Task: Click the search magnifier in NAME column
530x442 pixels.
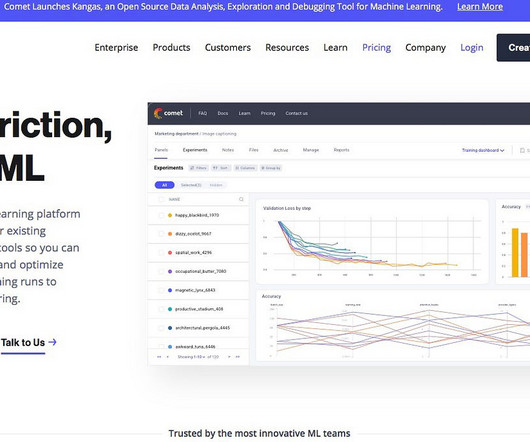Action: pos(241,199)
